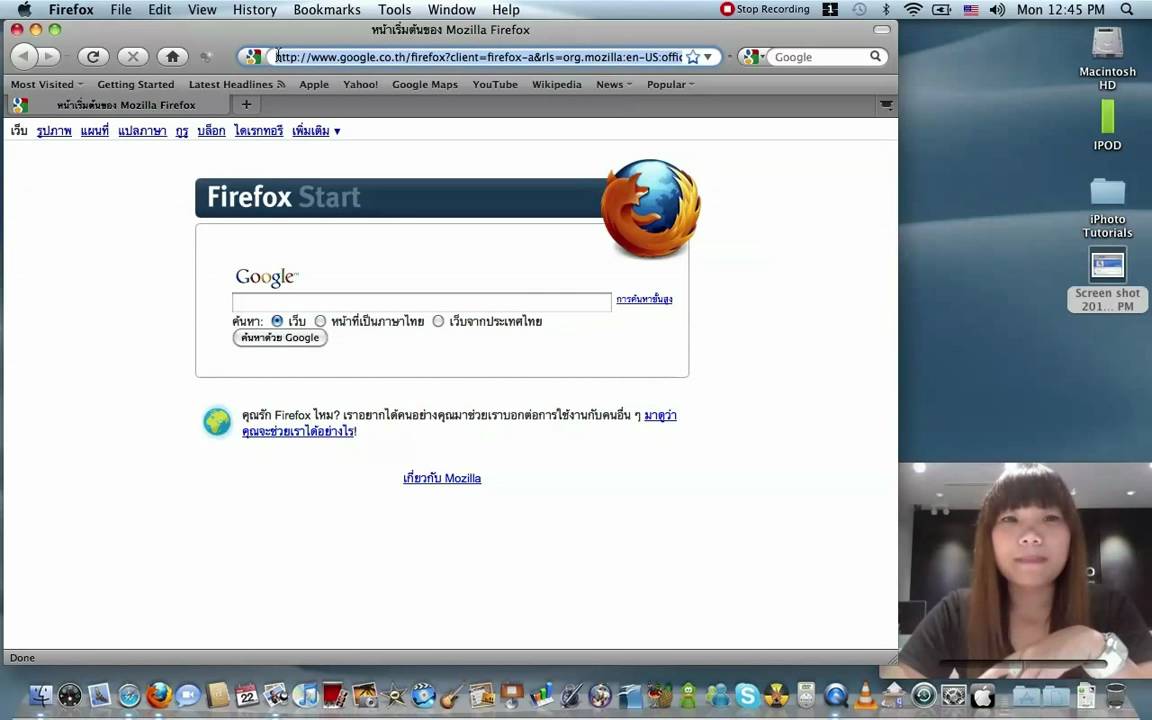This screenshot has height=720, width=1152.
Task: Select the หน้าที่เป็นภาษาไทย radio button
Action: [x=320, y=321]
